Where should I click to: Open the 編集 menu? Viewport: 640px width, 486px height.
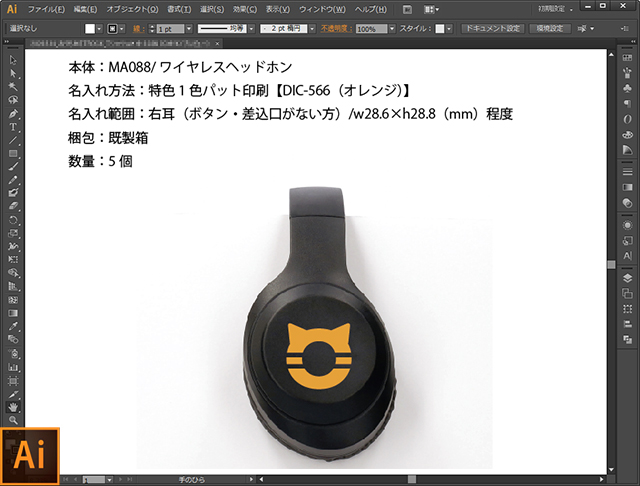pos(85,9)
